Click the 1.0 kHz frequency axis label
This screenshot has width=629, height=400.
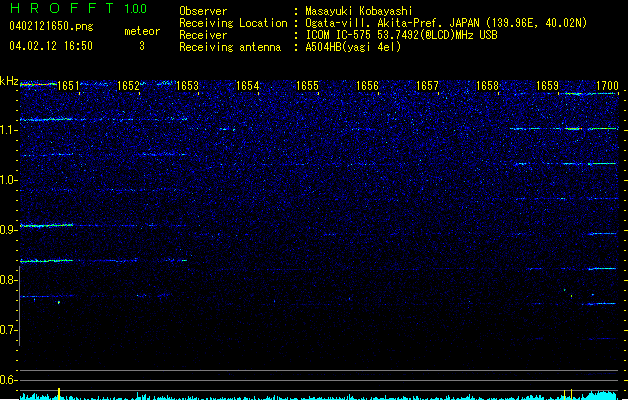[9, 180]
